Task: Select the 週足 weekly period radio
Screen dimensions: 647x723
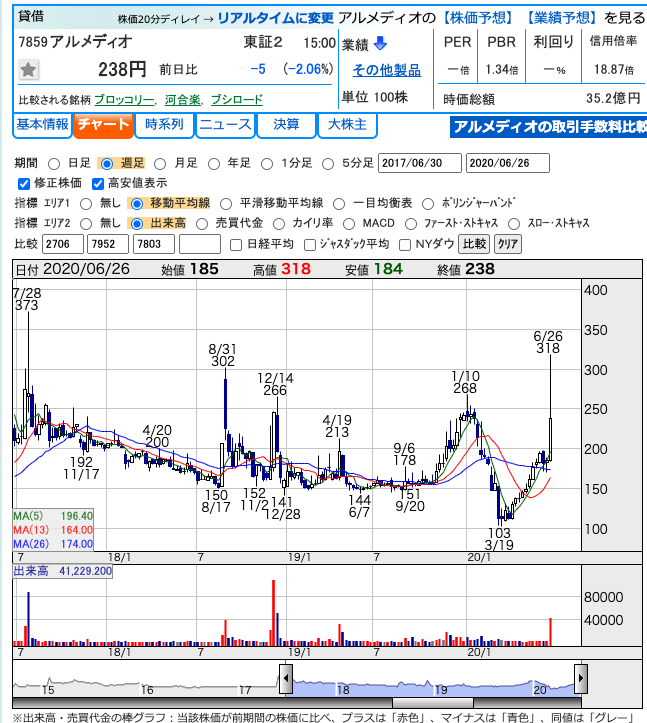Action: pos(107,164)
